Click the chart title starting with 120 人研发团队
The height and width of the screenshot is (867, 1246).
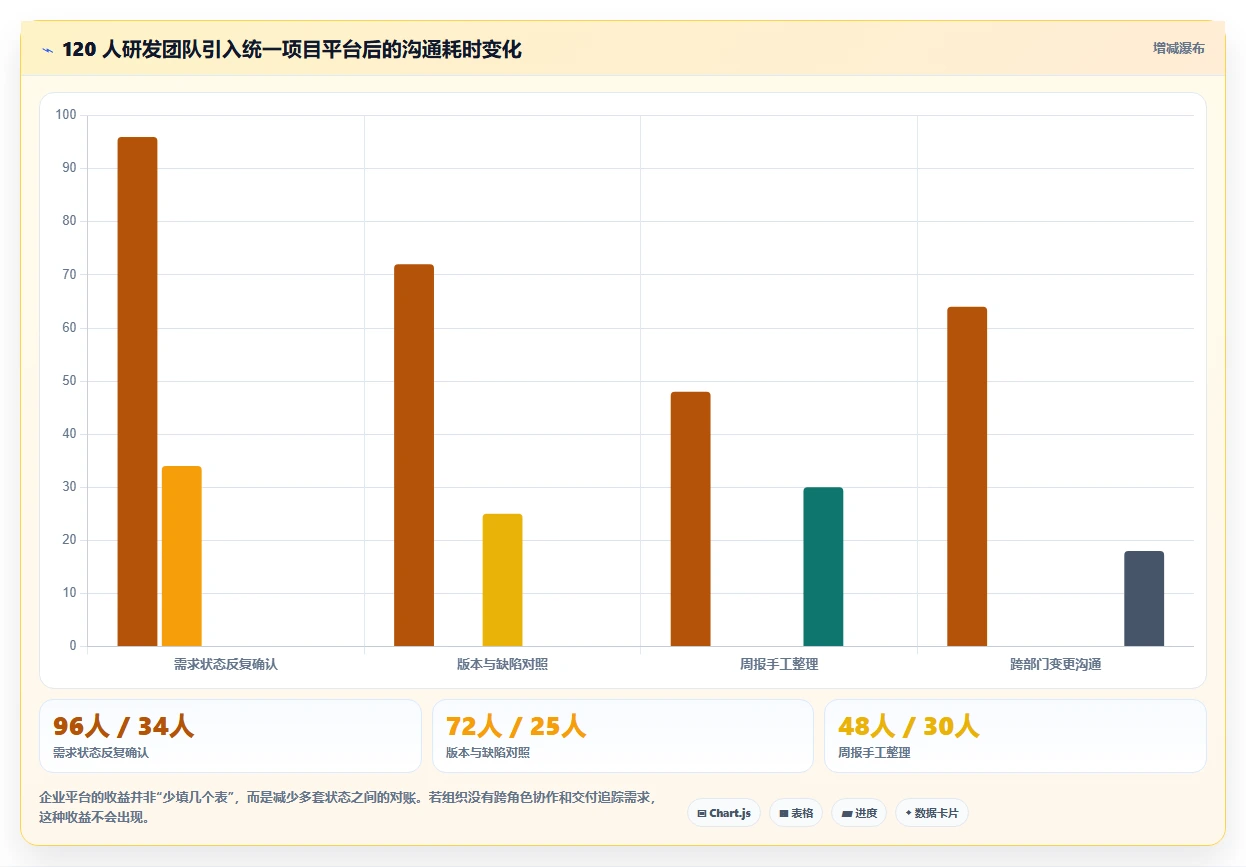pos(292,49)
